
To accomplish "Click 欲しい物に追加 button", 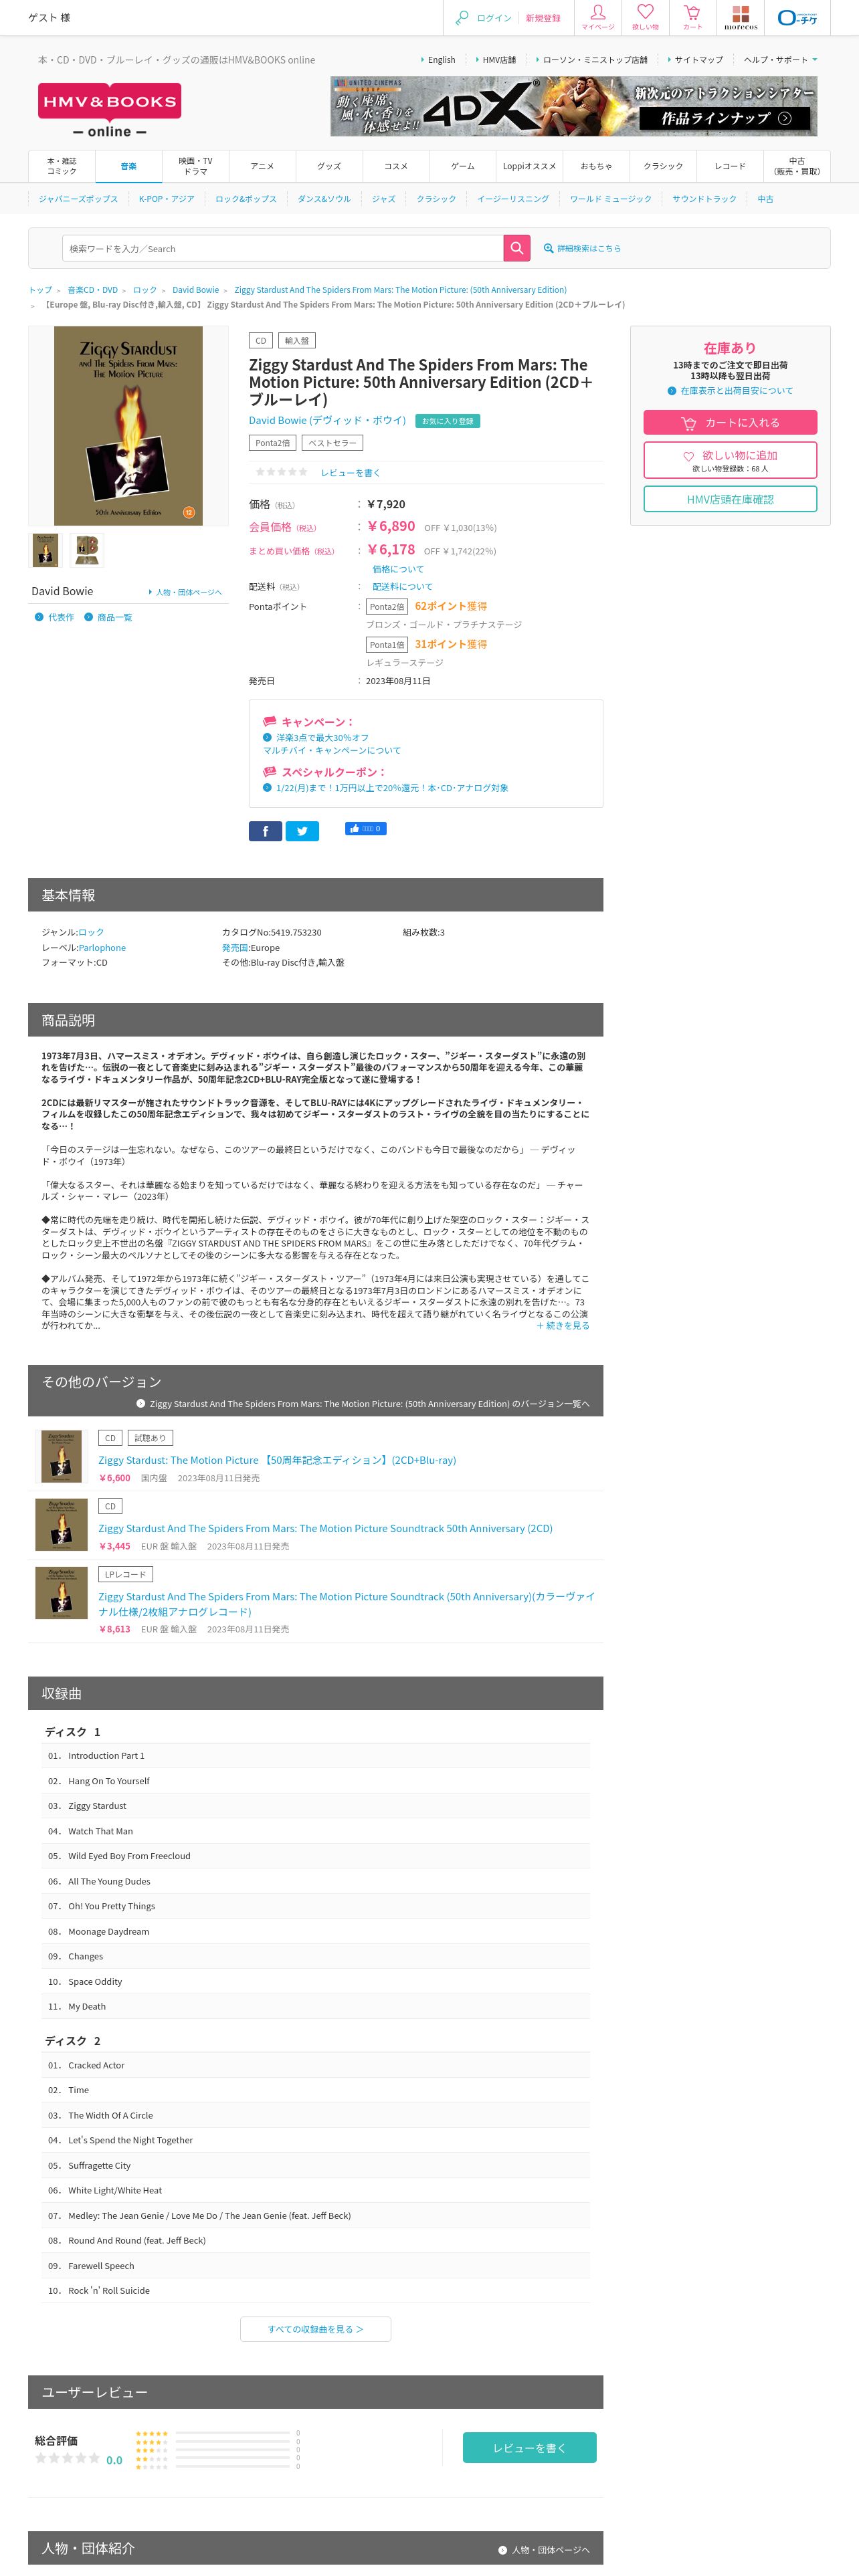I will point(730,460).
